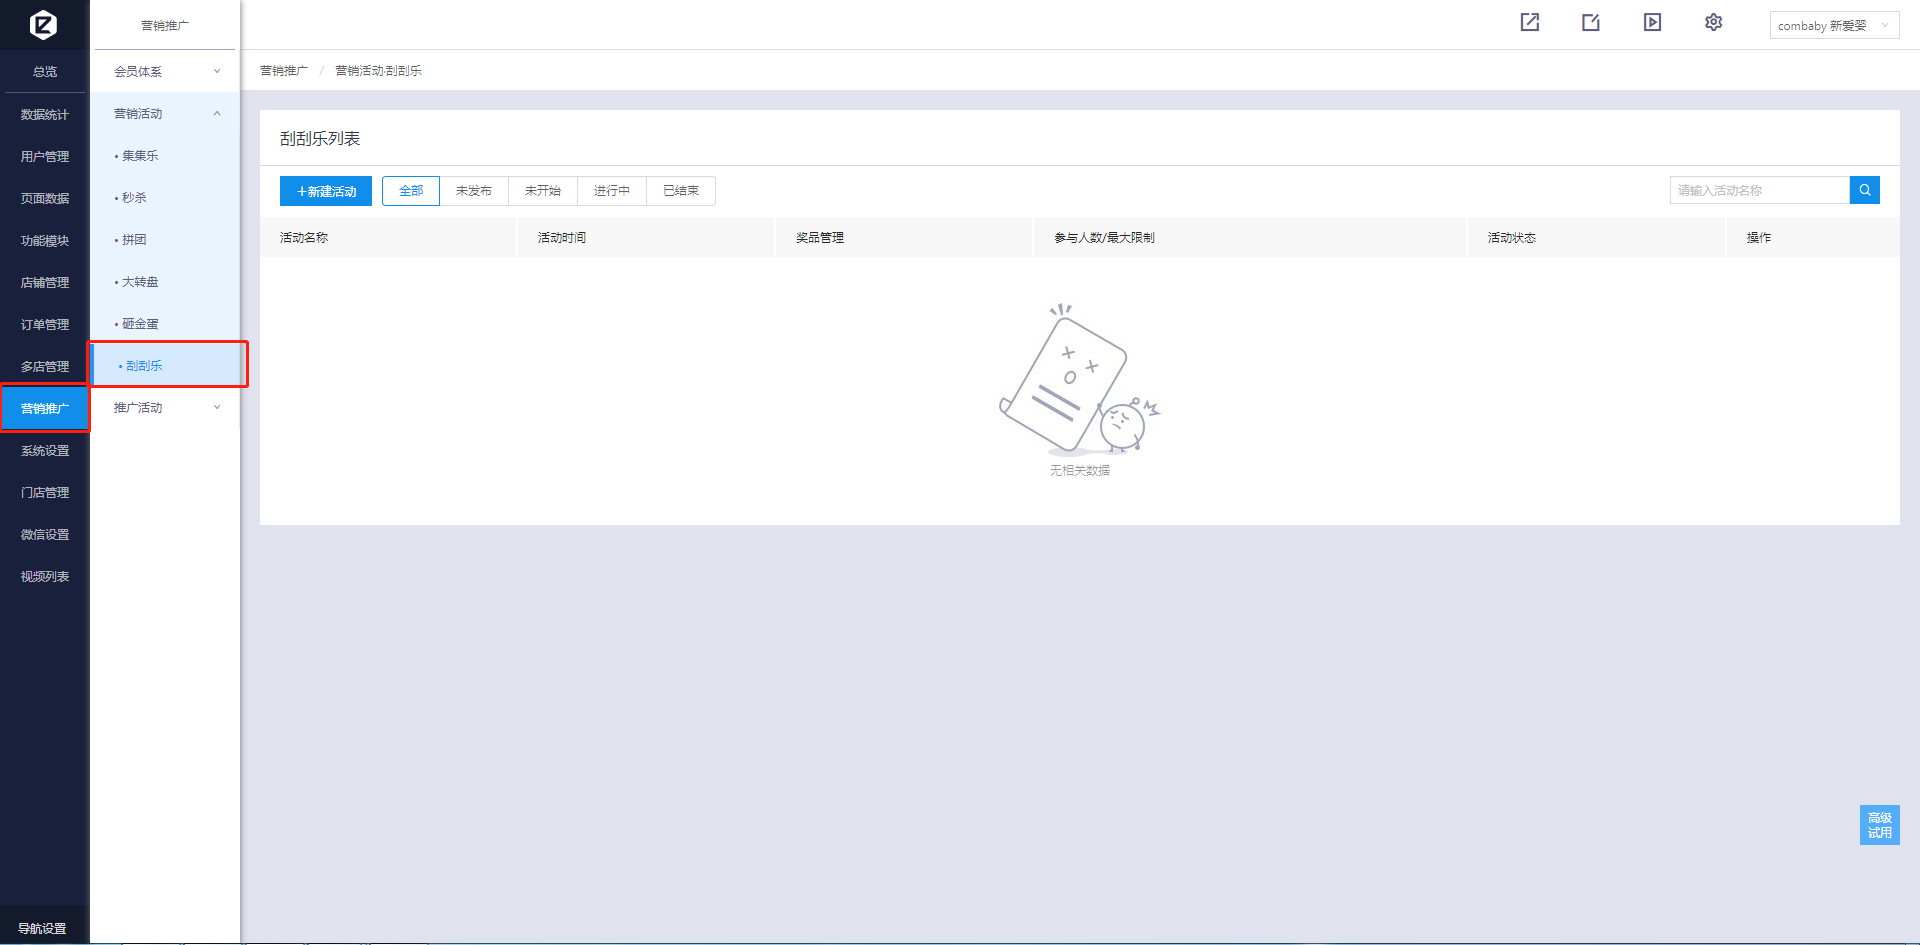
Task: Open the 大转盘 activity page
Action: [140, 282]
